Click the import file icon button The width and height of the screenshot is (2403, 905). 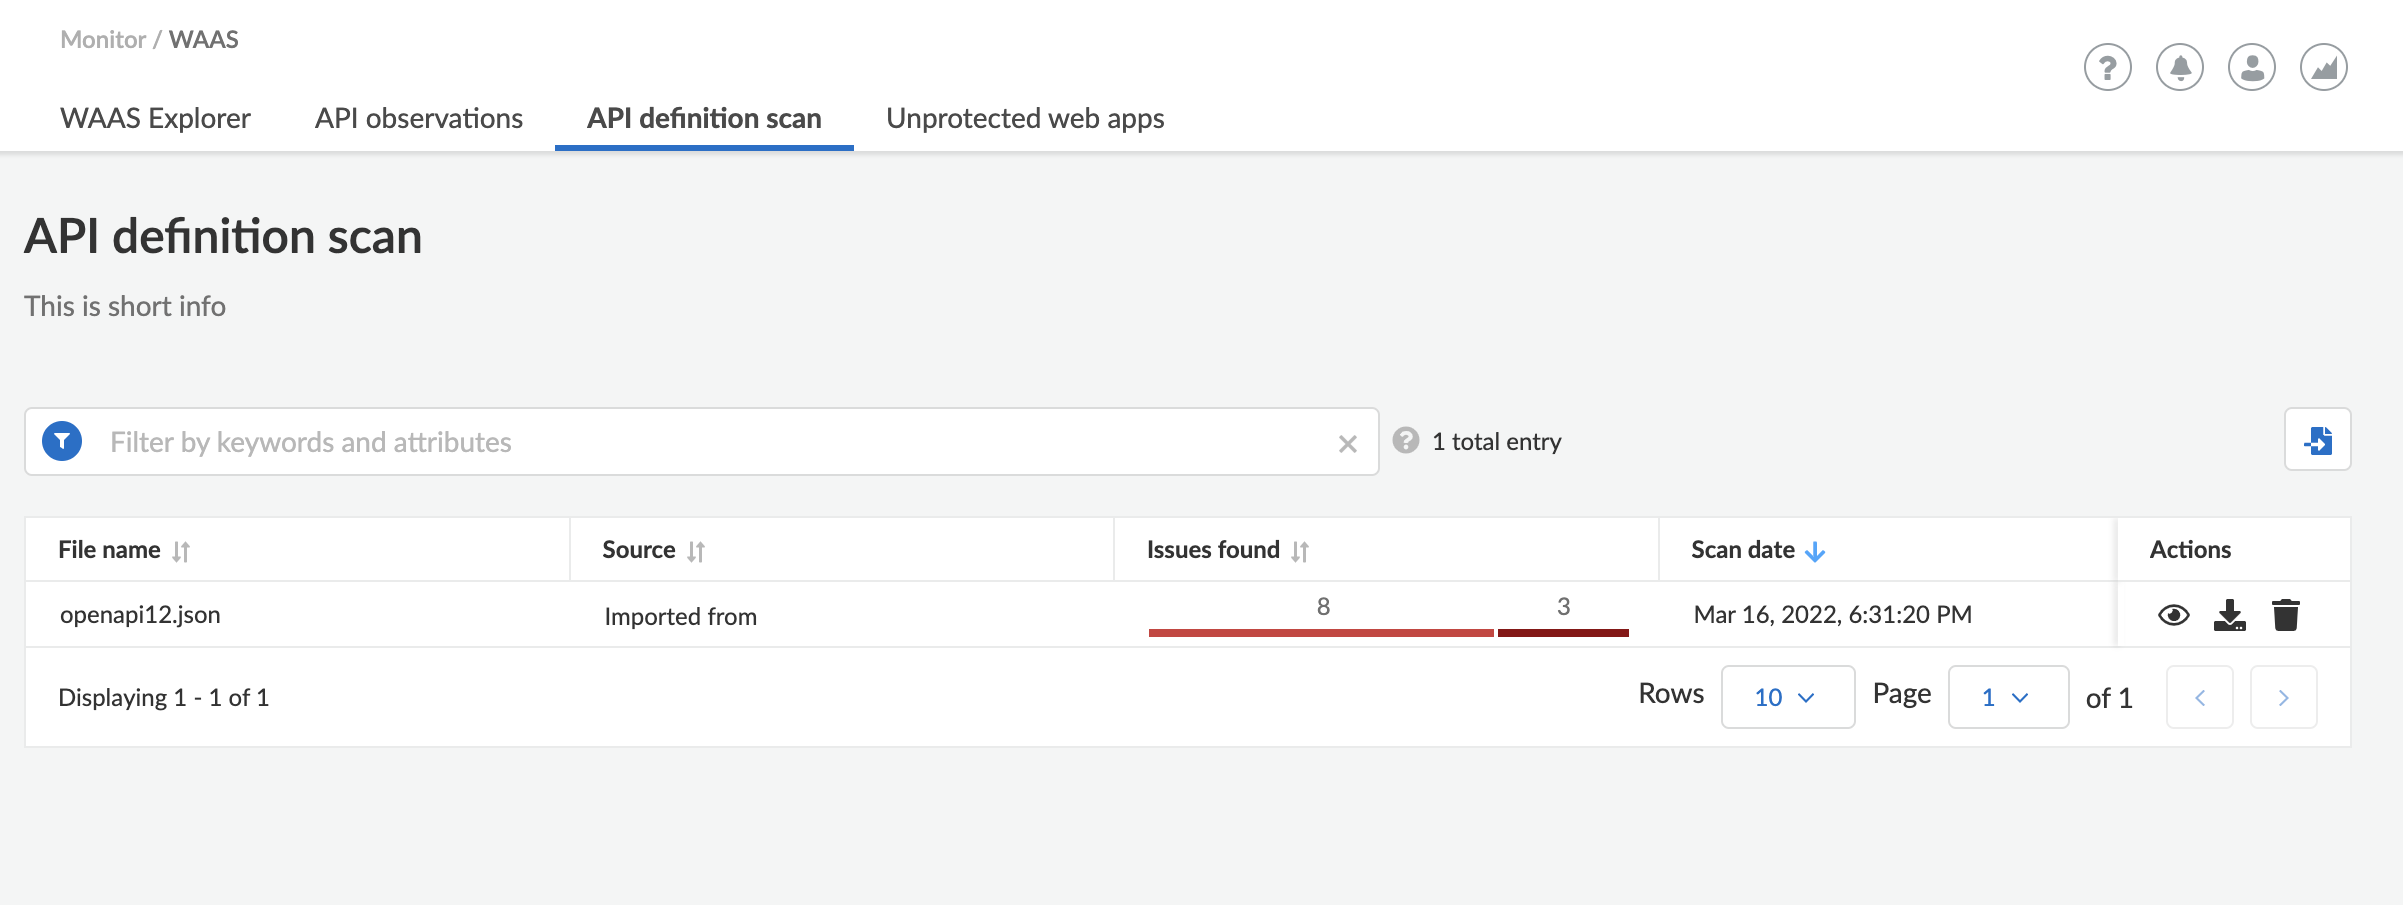[2318, 439]
